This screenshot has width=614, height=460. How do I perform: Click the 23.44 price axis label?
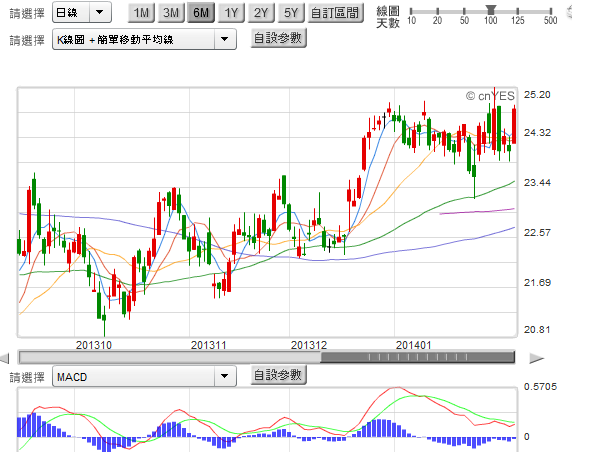[537, 182]
